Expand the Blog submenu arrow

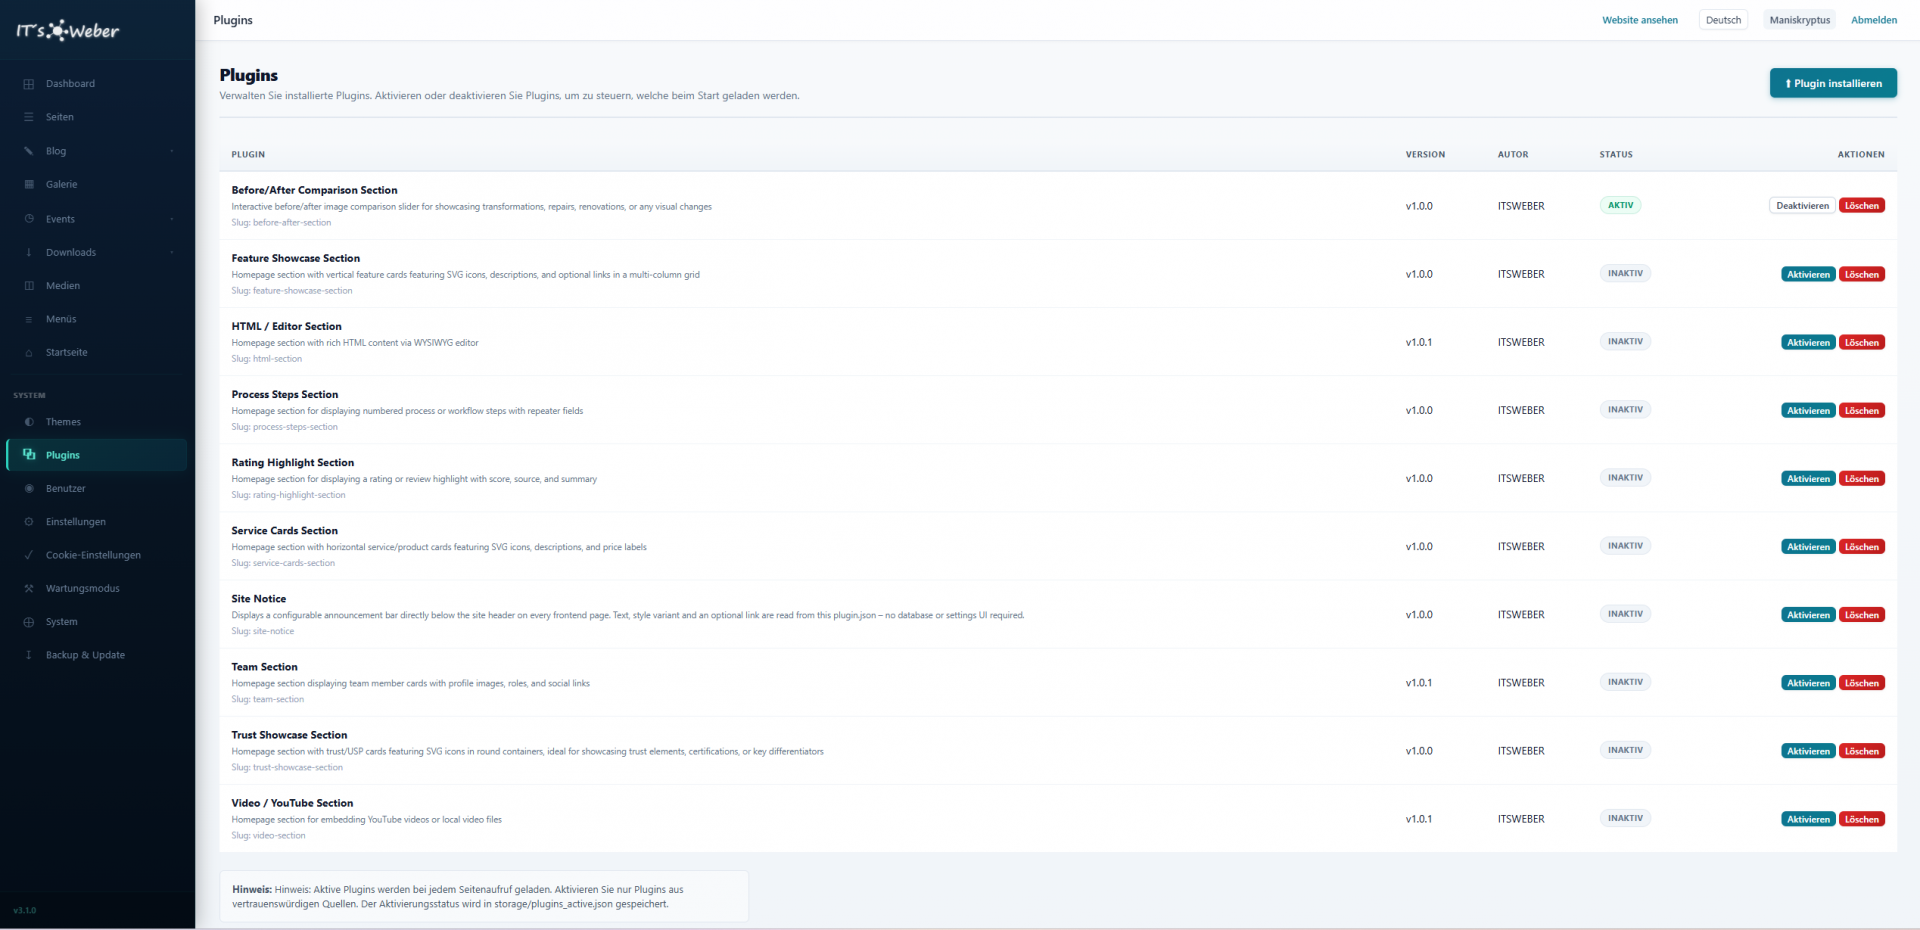point(172,151)
